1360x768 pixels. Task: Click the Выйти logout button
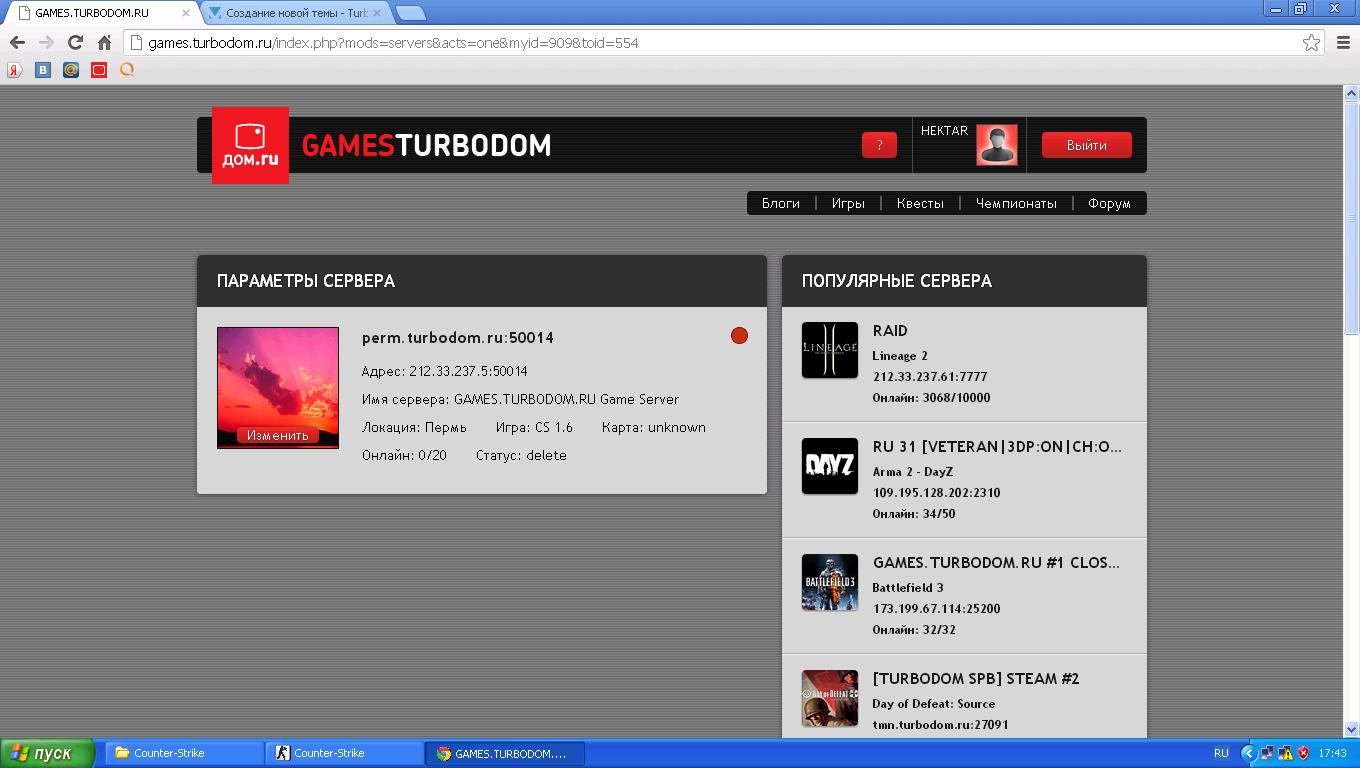tap(1087, 145)
